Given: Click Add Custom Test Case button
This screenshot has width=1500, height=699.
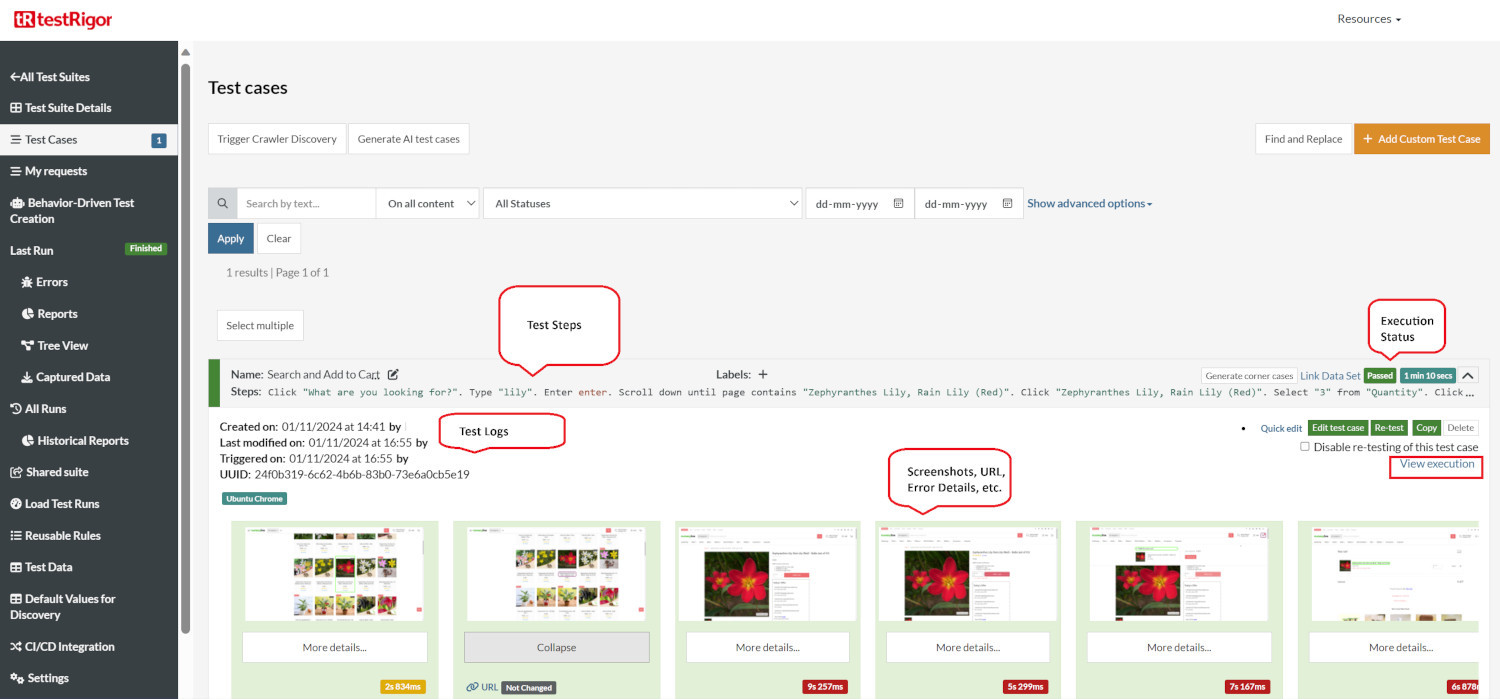Looking at the screenshot, I should click(x=1421, y=139).
